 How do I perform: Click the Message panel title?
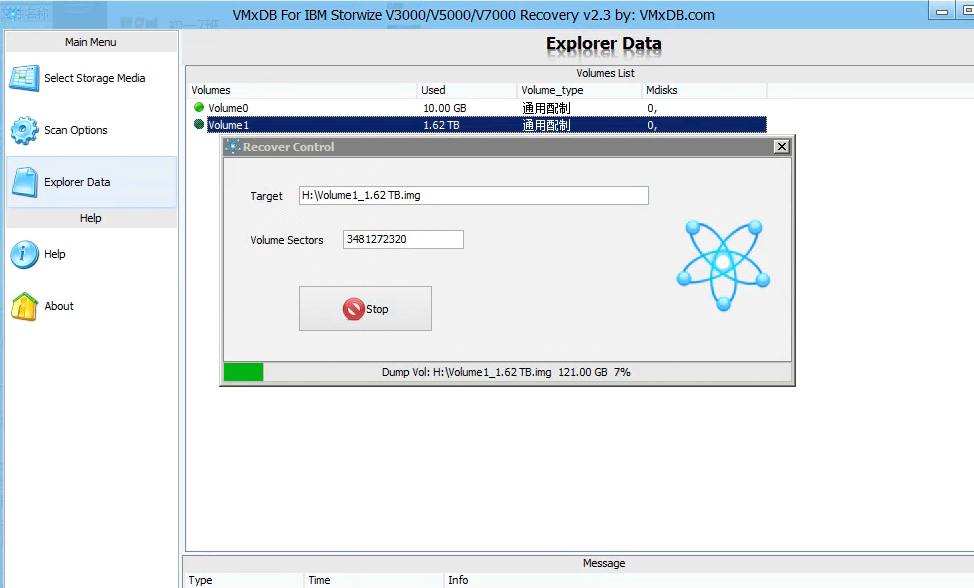[x=604, y=563]
